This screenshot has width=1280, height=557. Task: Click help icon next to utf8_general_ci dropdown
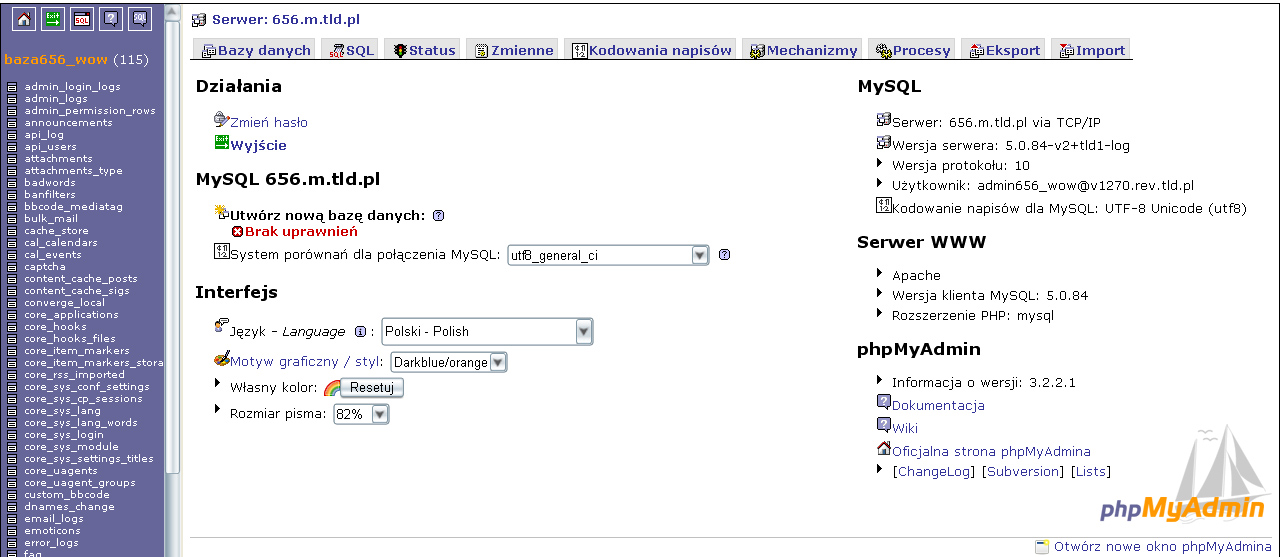coord(724,255)
